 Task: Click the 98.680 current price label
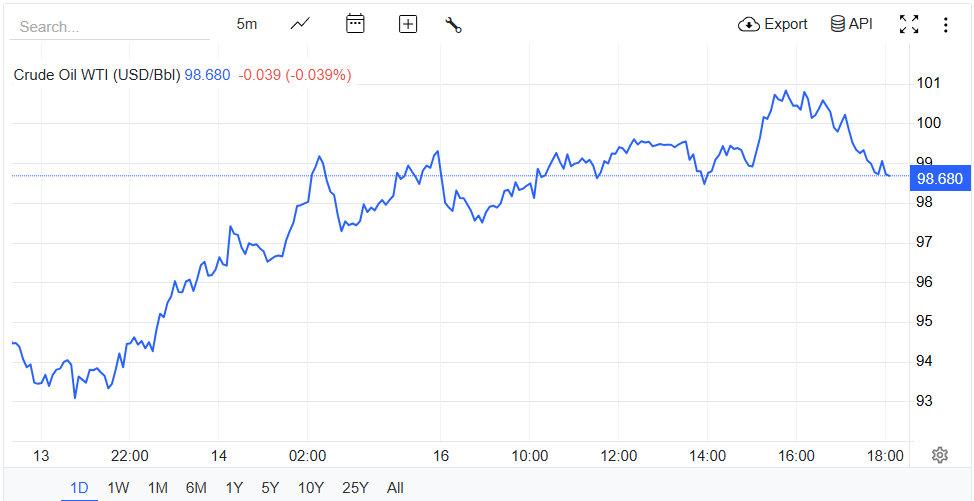click(939, 179)
